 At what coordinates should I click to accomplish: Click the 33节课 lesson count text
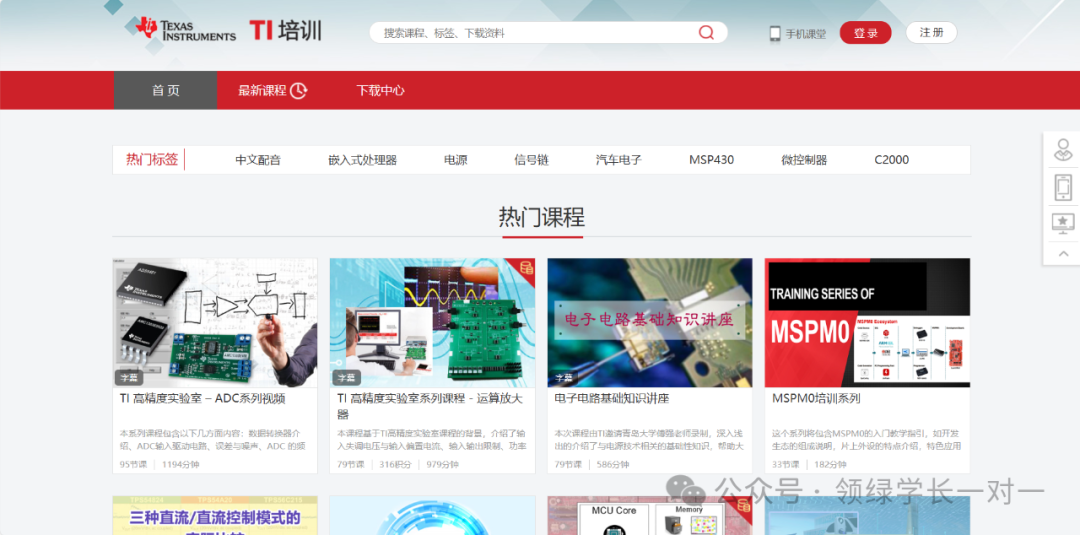click(786, 464)
